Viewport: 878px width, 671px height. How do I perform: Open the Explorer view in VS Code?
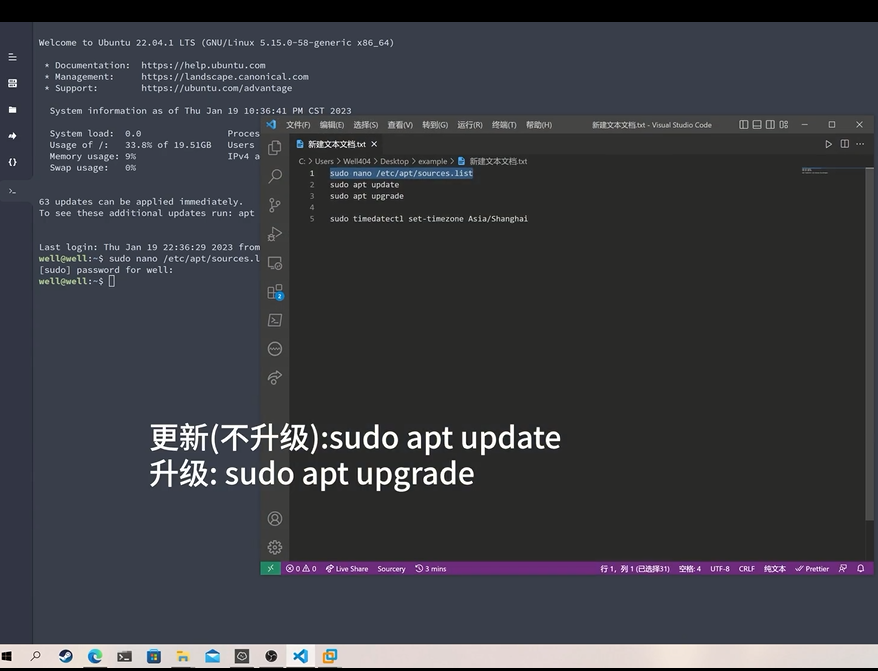[274, 147]
